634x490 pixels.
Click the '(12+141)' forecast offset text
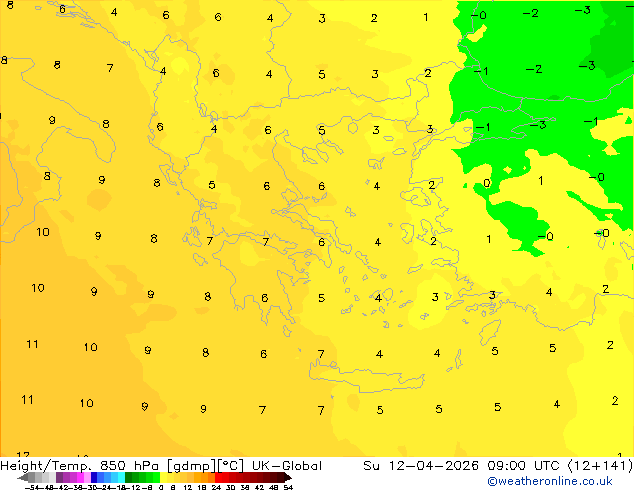(x=601, y=466)
